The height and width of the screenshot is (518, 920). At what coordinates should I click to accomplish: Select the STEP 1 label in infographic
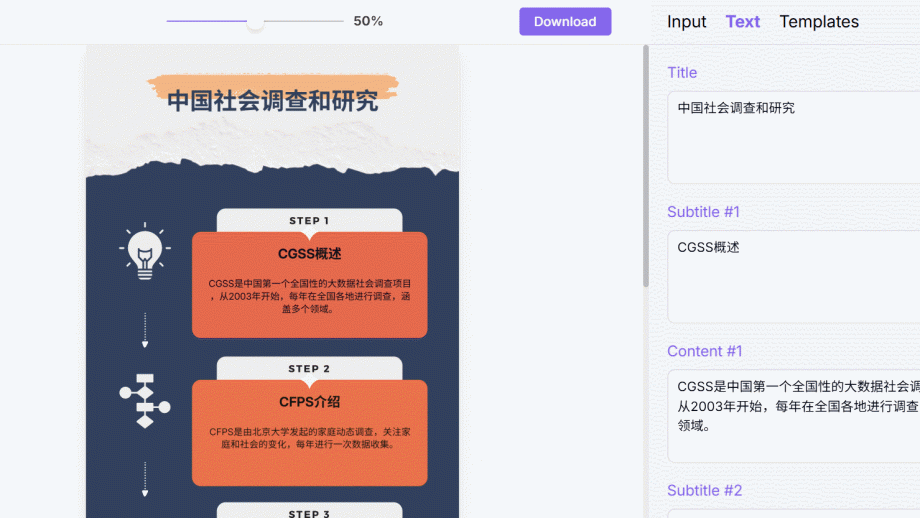point(309,221)
